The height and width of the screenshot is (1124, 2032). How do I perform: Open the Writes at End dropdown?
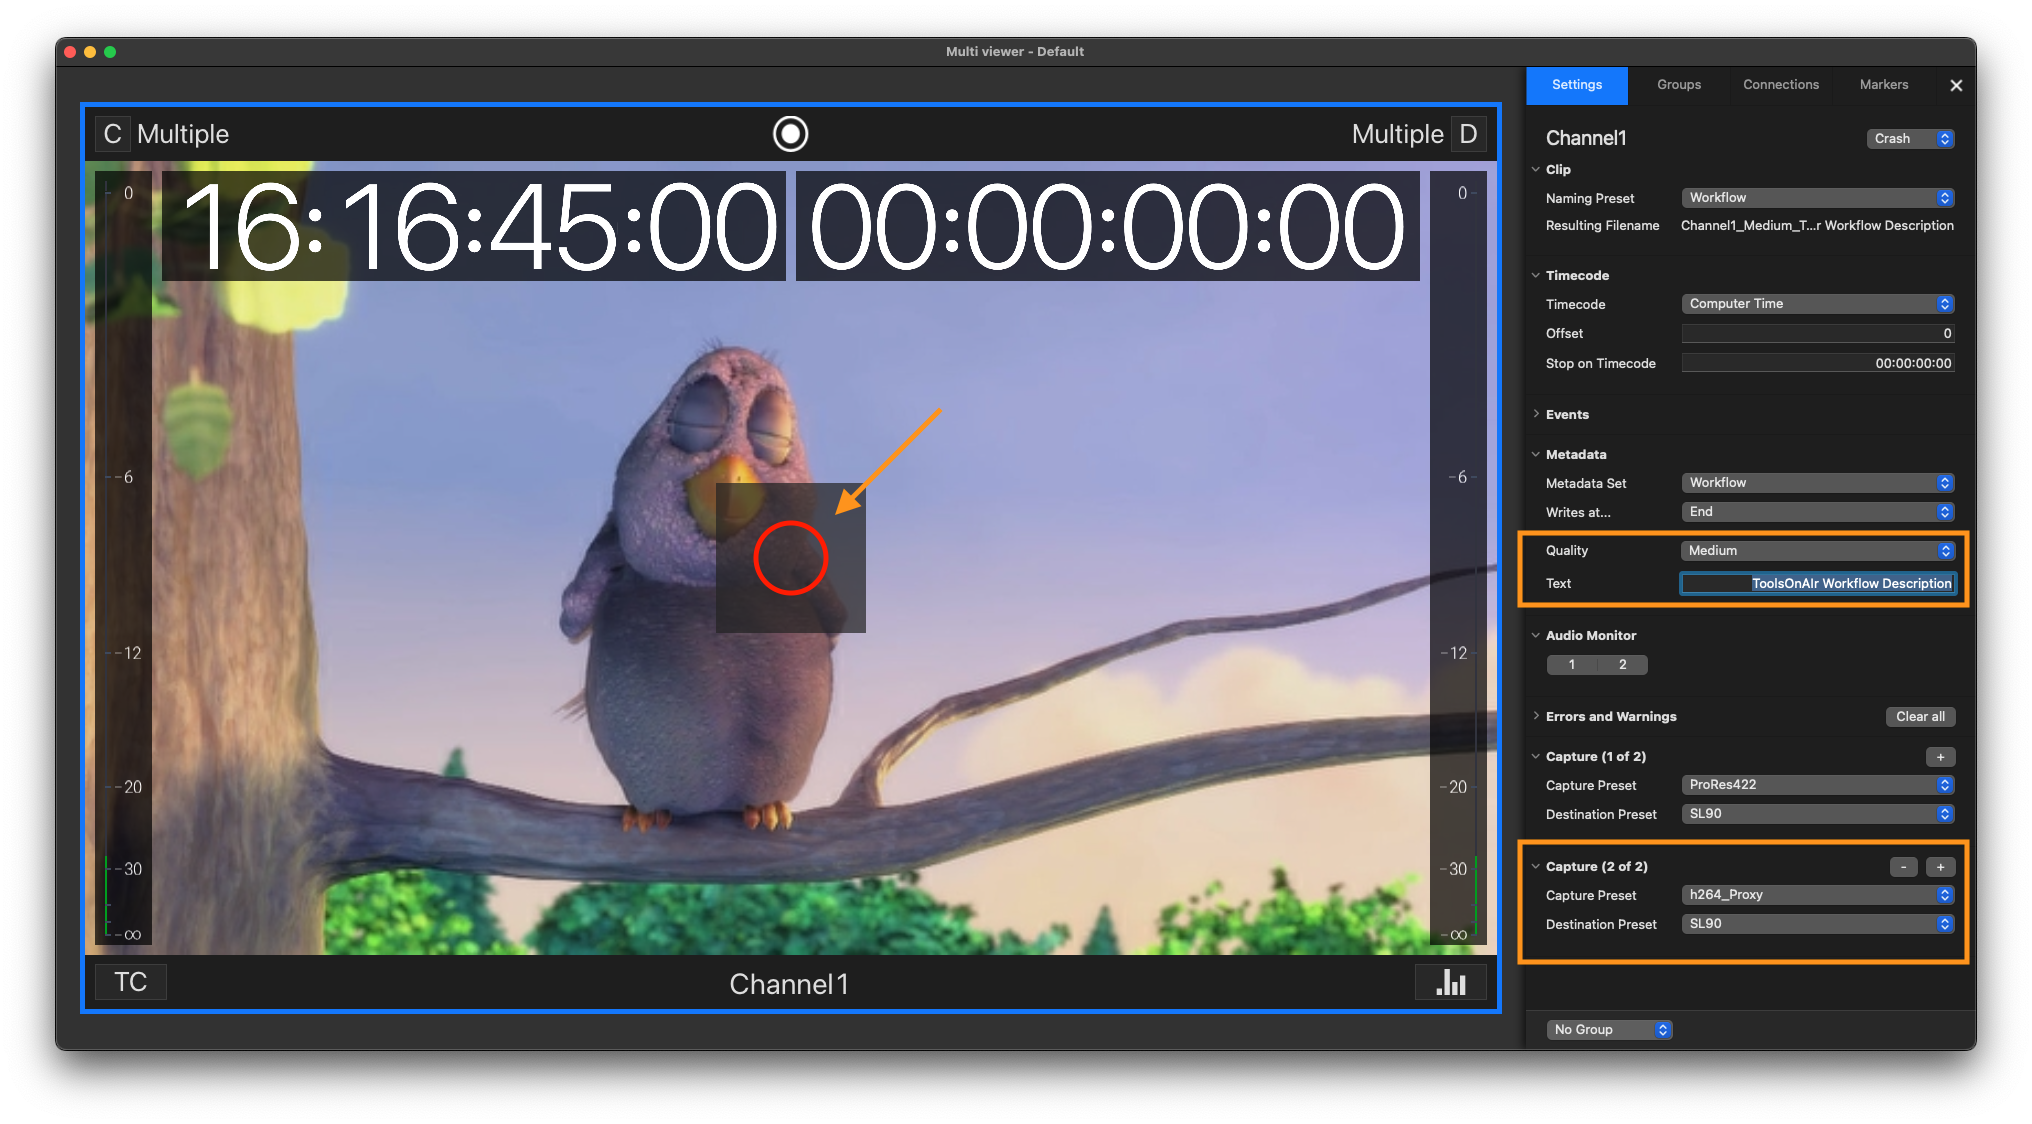pyautogui.click(x=1817, y=512)
